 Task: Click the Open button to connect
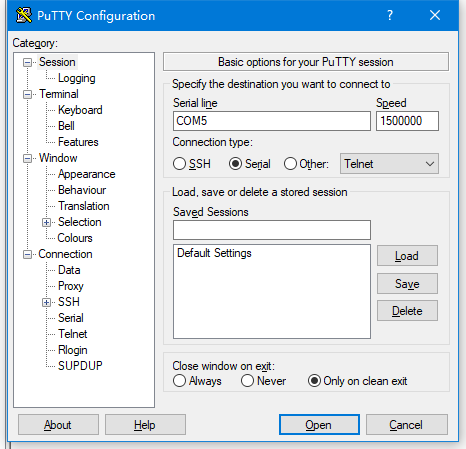(319, 425)
